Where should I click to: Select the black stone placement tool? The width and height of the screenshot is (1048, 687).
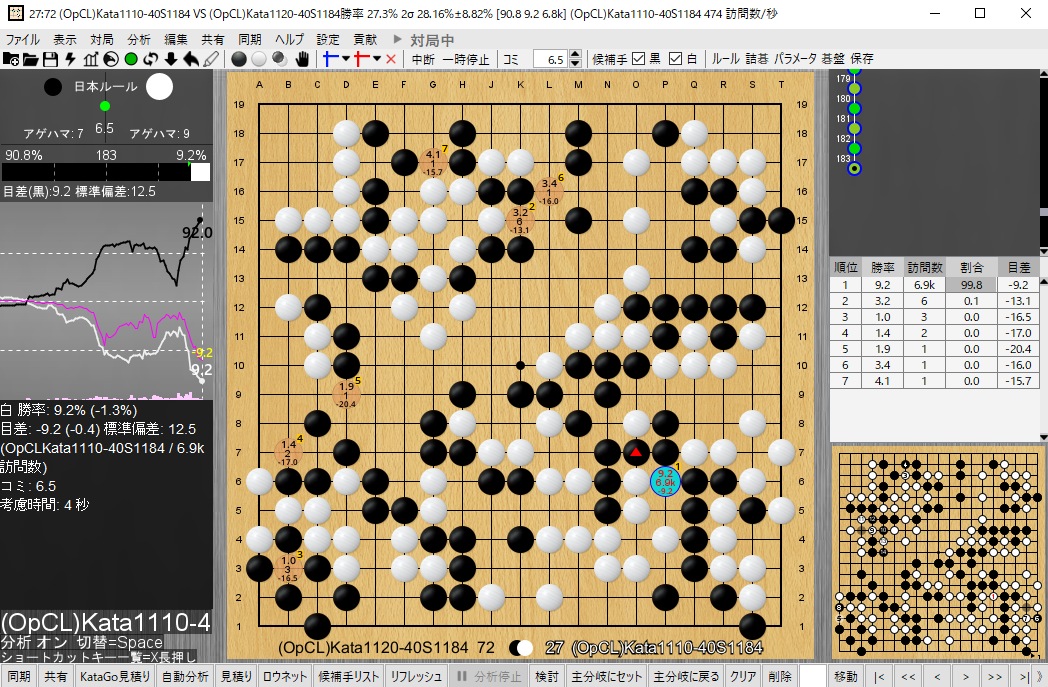pos(239,59)
